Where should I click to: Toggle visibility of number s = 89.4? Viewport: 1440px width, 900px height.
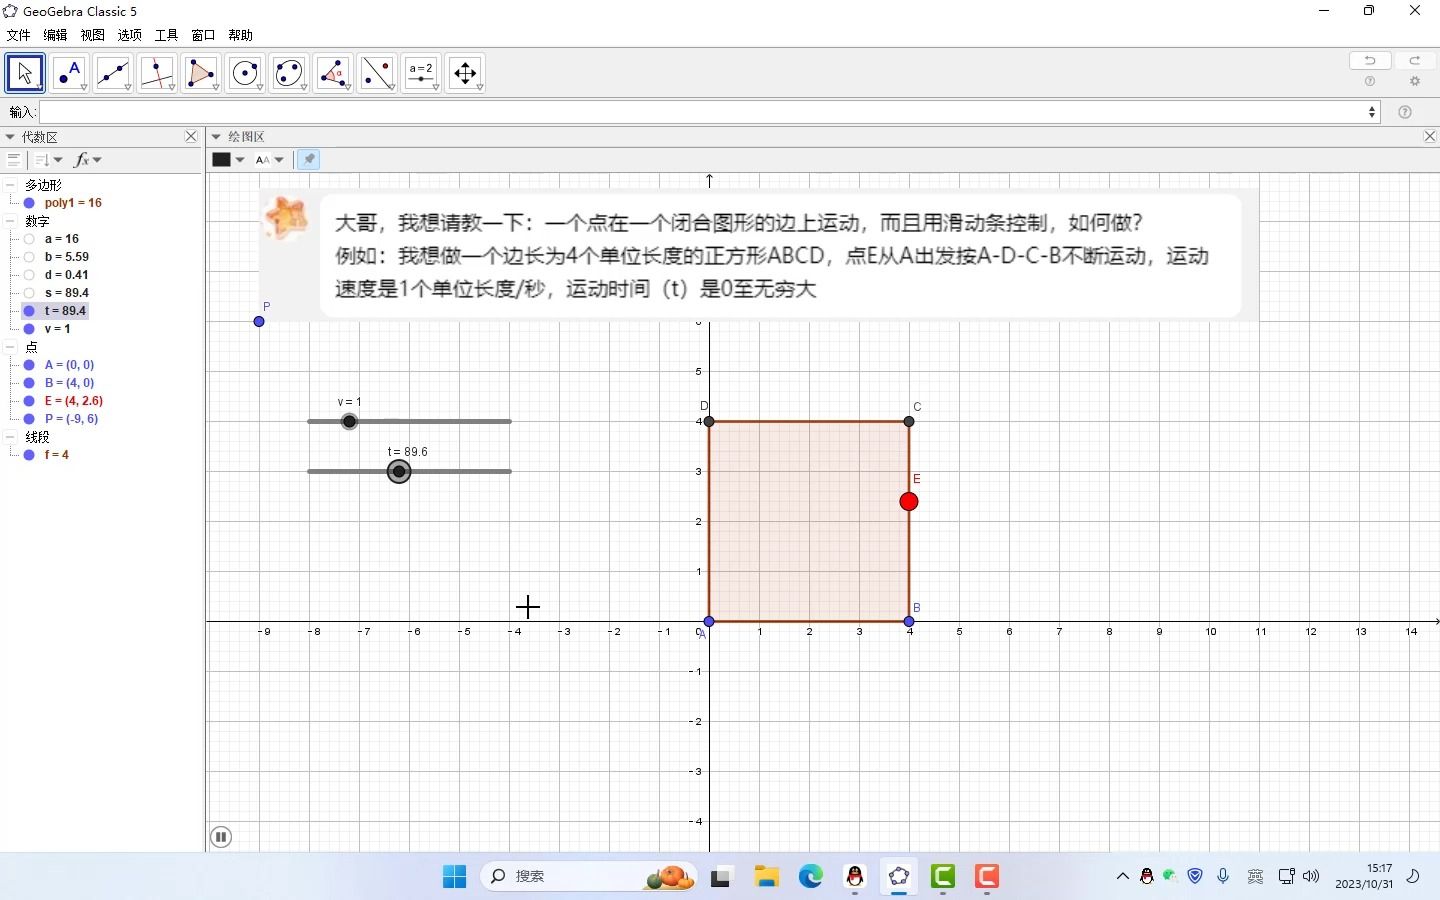coord(29,293)
